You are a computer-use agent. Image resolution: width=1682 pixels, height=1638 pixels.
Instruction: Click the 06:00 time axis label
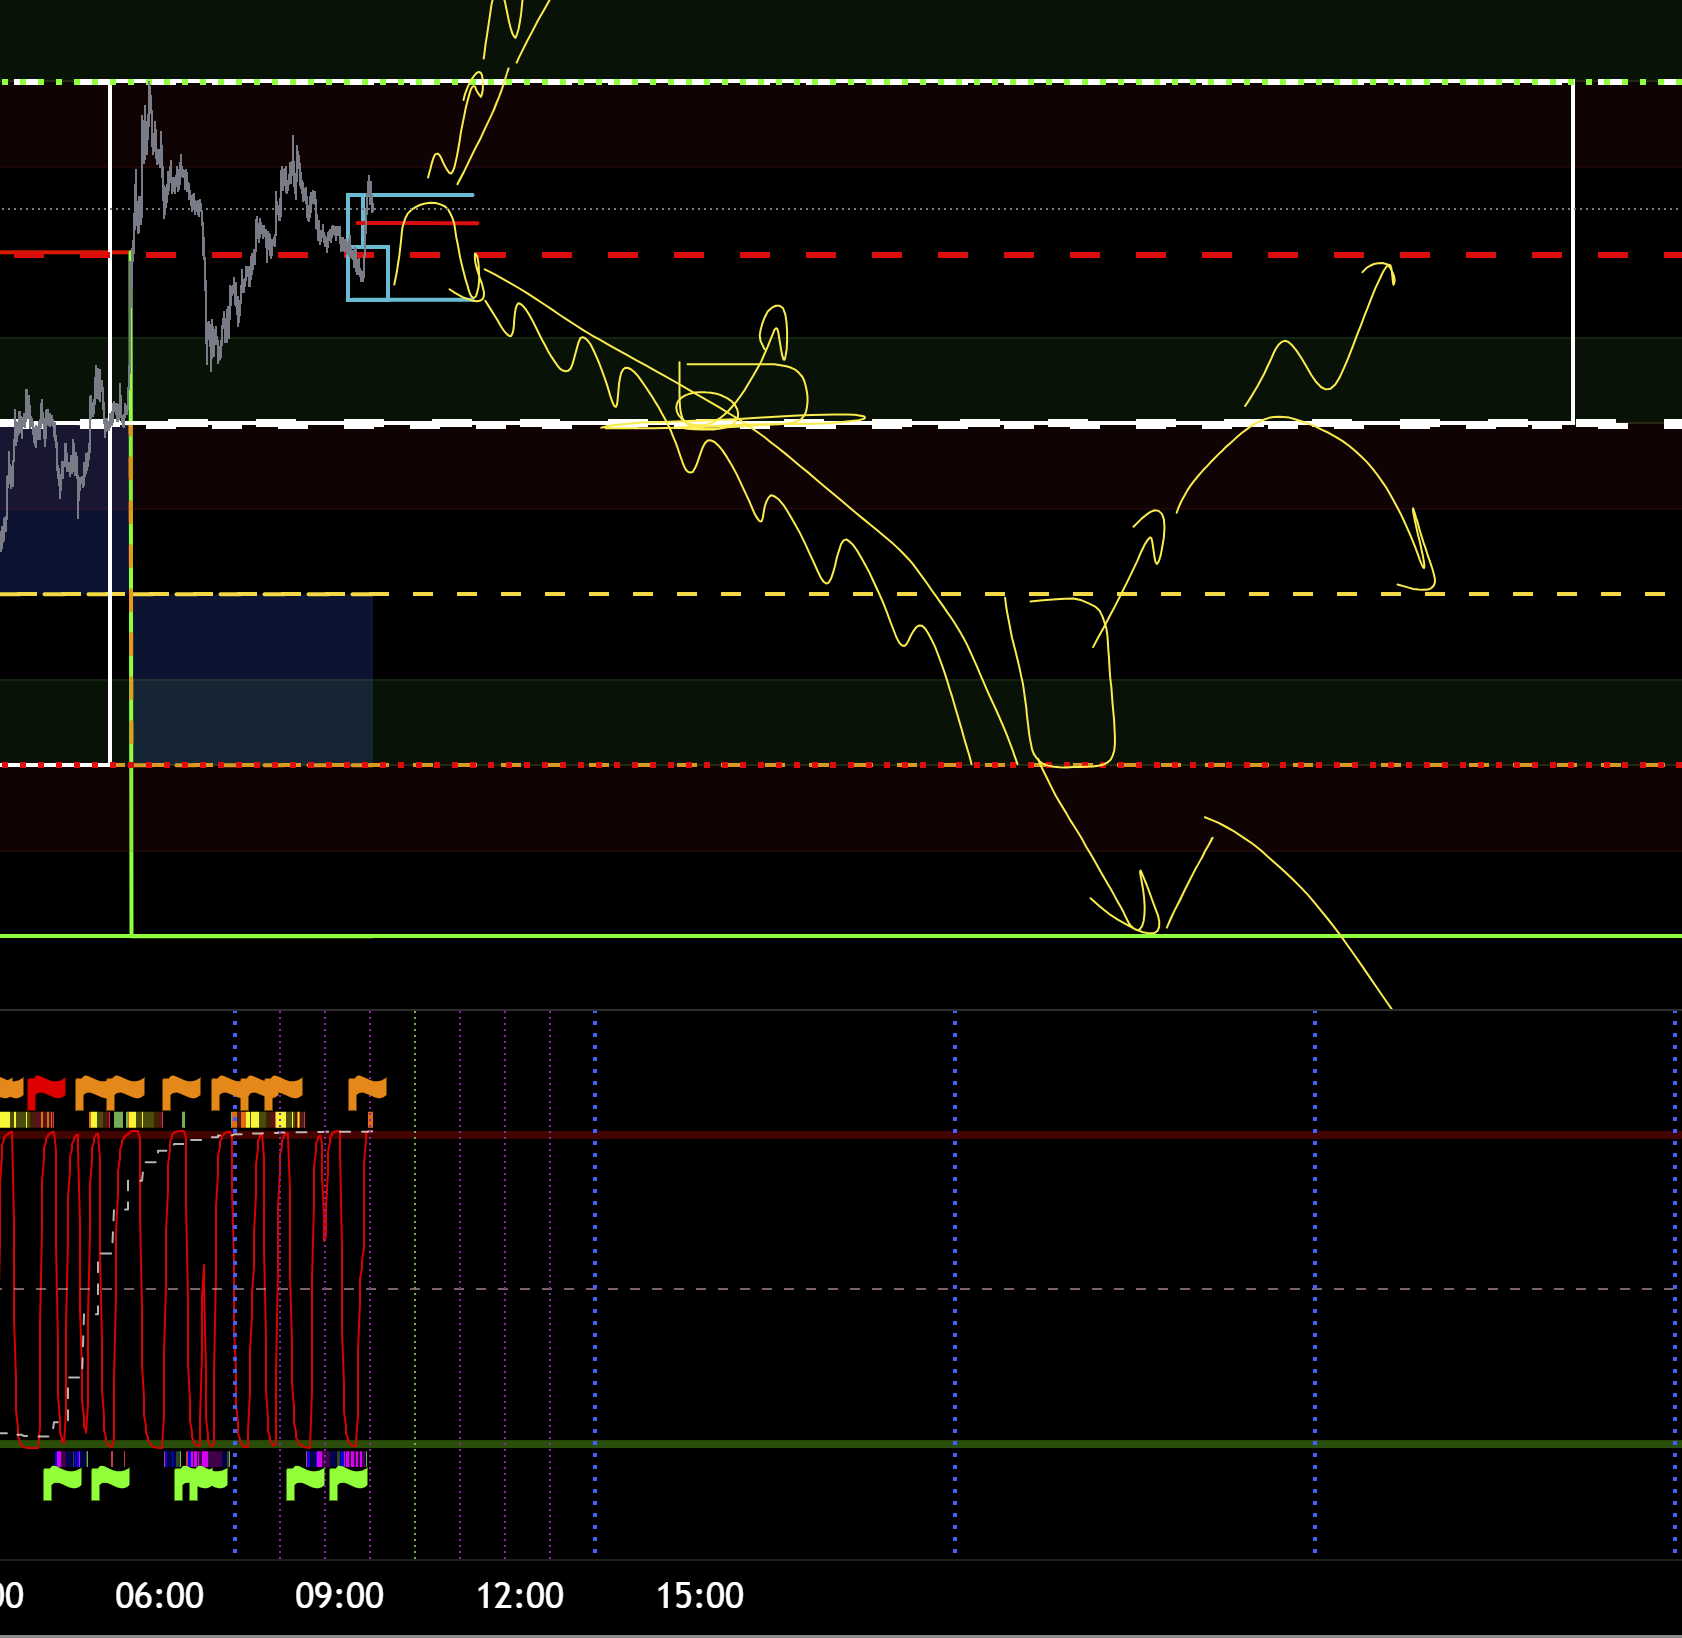159,1595
